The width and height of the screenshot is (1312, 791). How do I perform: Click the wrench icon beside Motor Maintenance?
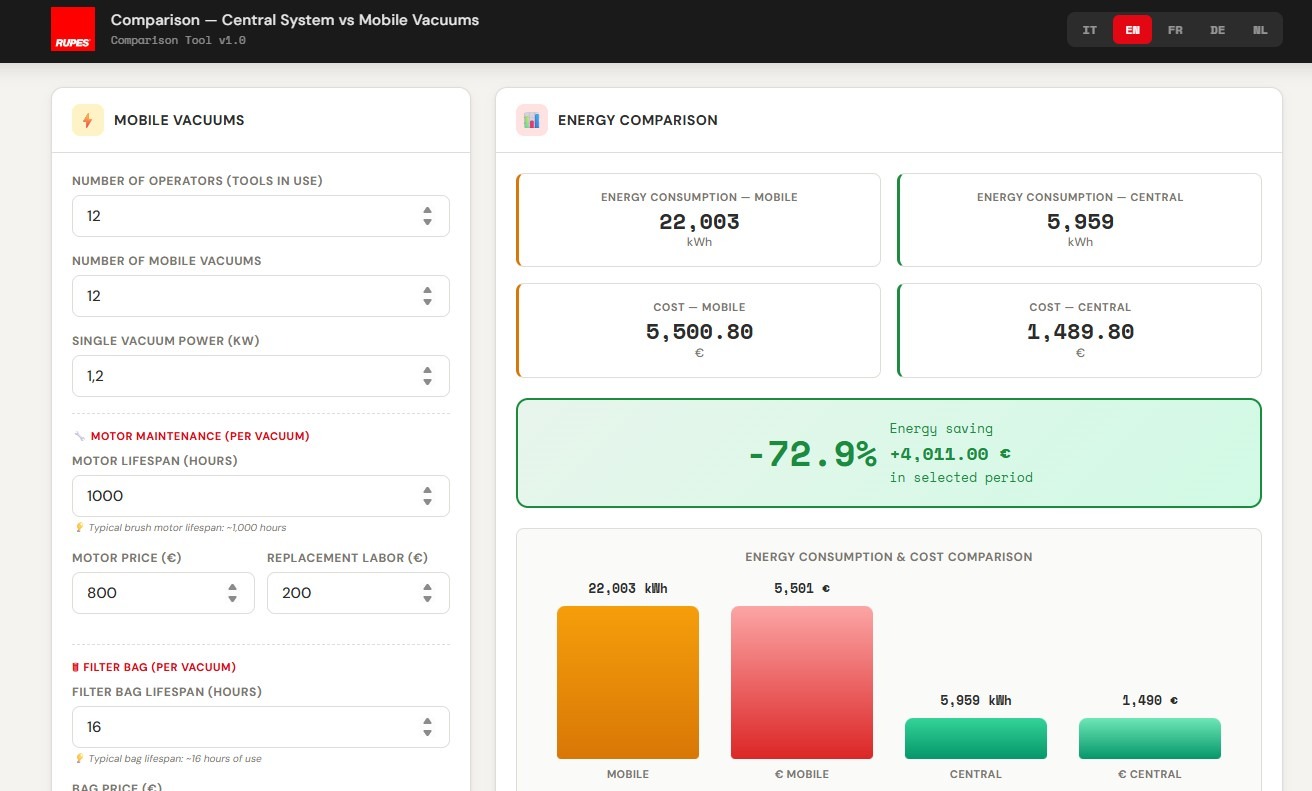pos(80,436)
